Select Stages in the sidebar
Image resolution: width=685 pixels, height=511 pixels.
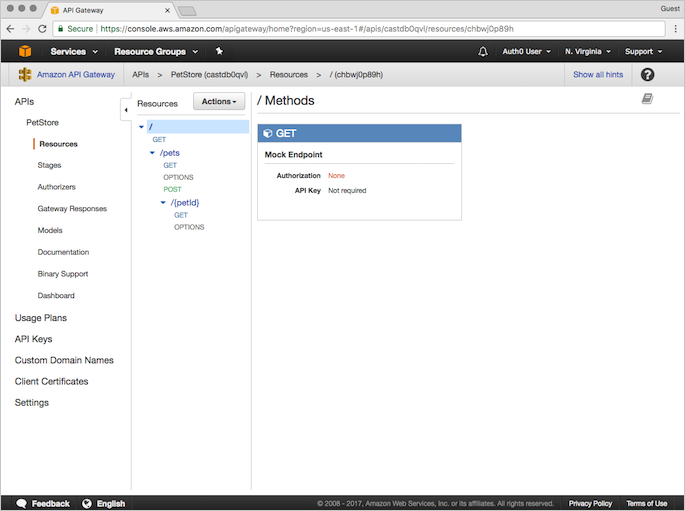[49, 165]
